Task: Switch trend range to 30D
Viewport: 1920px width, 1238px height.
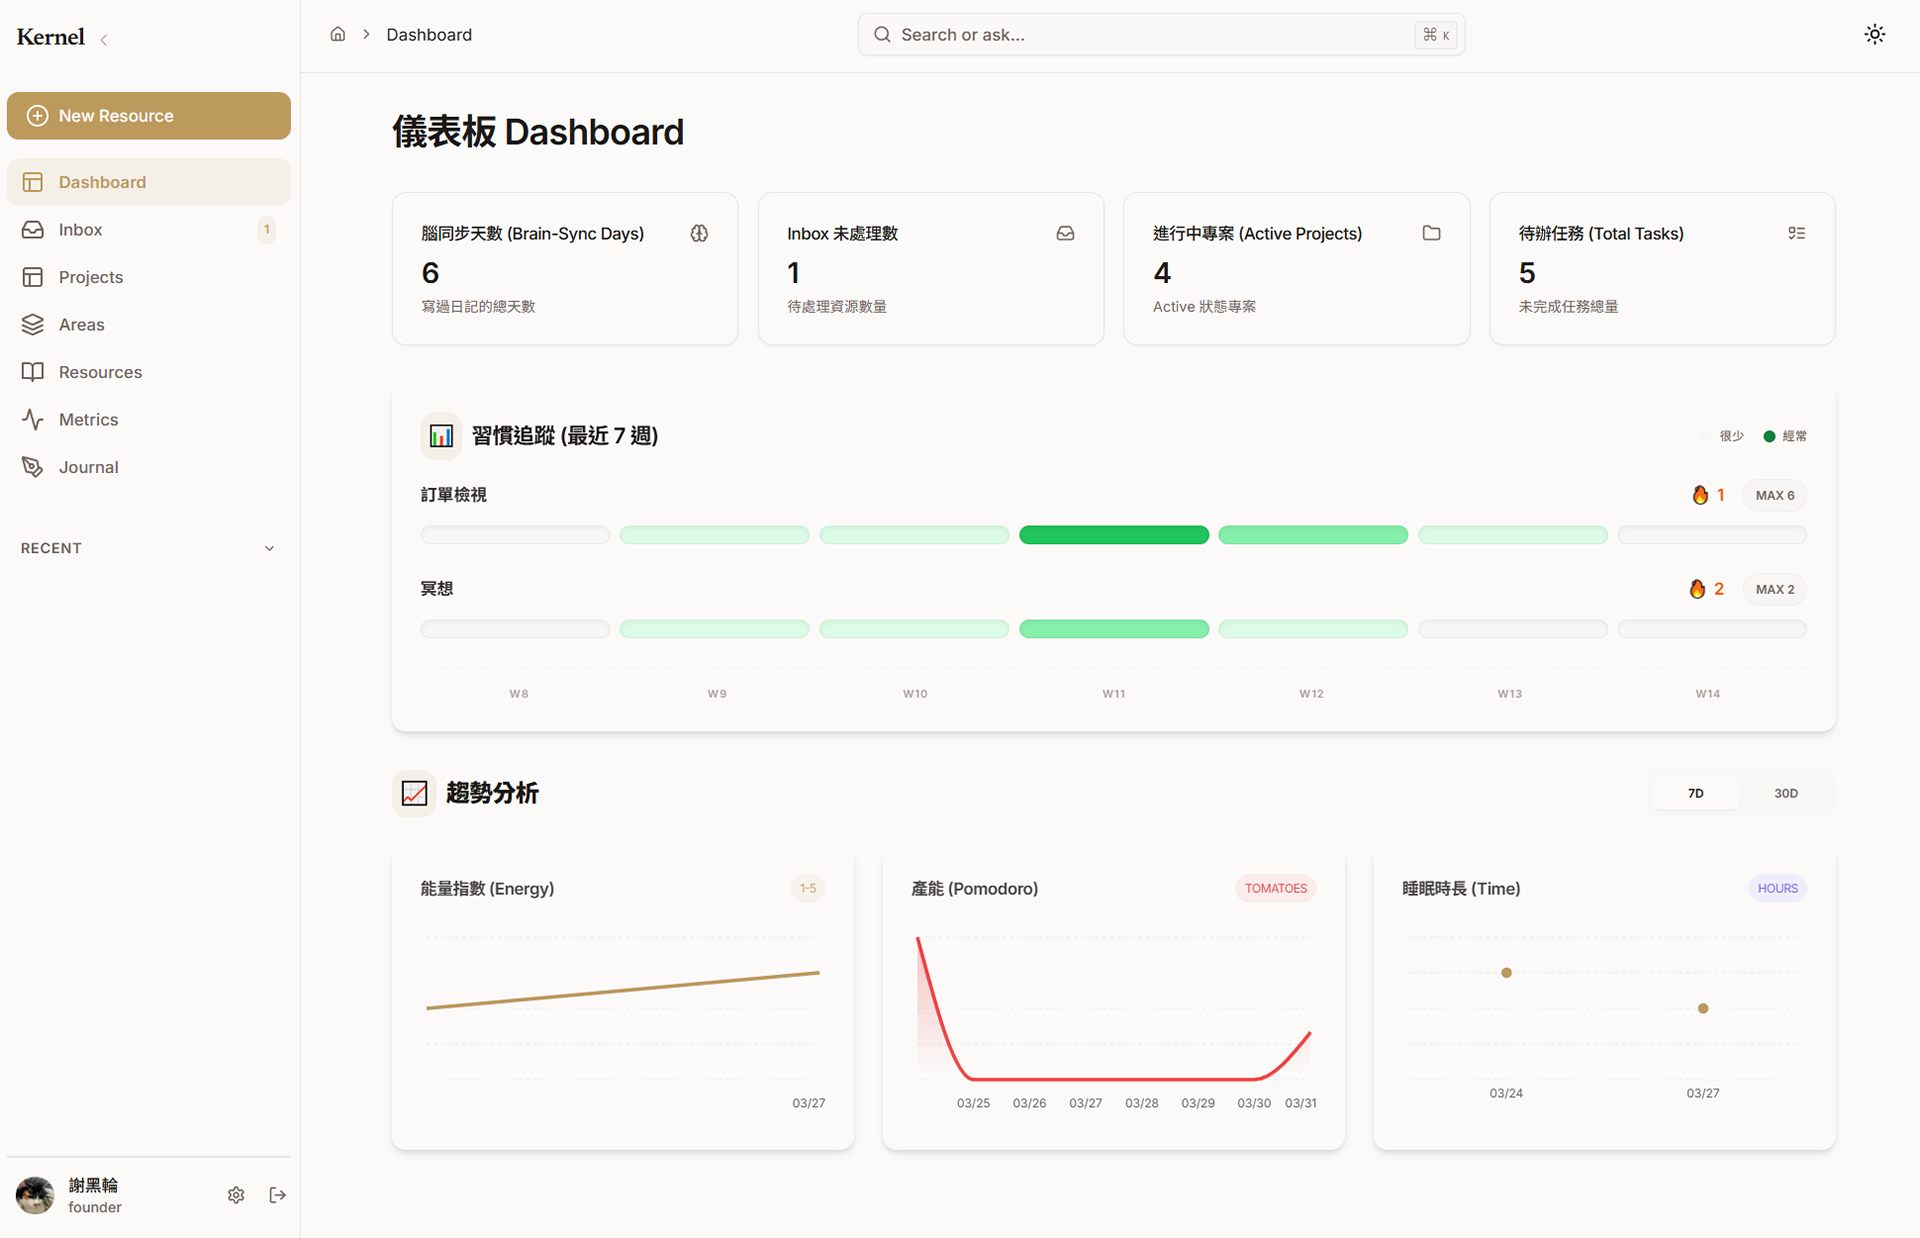Action: [x=1785, y=793]
